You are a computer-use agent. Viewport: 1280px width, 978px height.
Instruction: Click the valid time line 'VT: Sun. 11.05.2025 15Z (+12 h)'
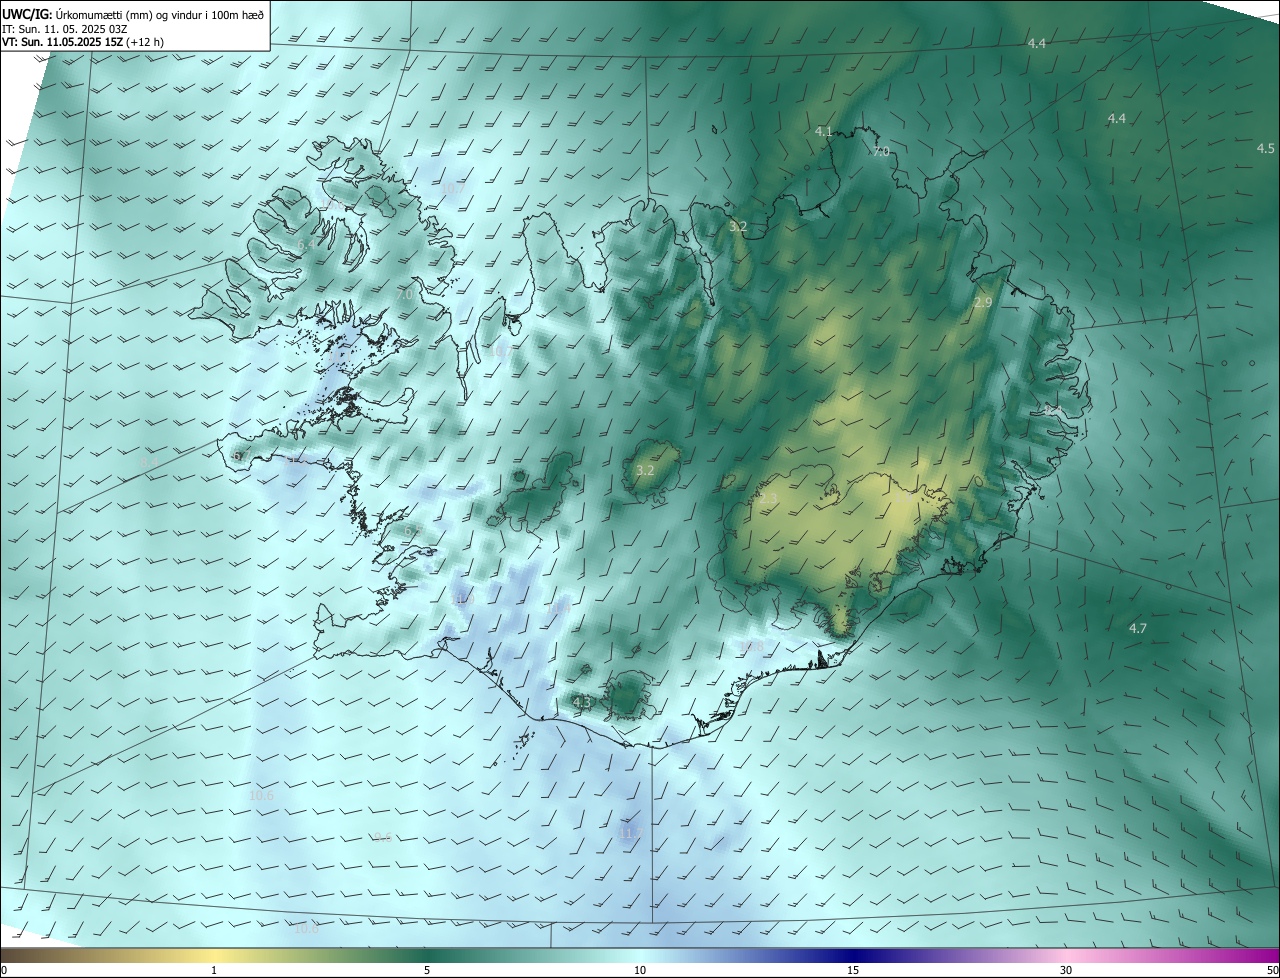pos(83,43)
